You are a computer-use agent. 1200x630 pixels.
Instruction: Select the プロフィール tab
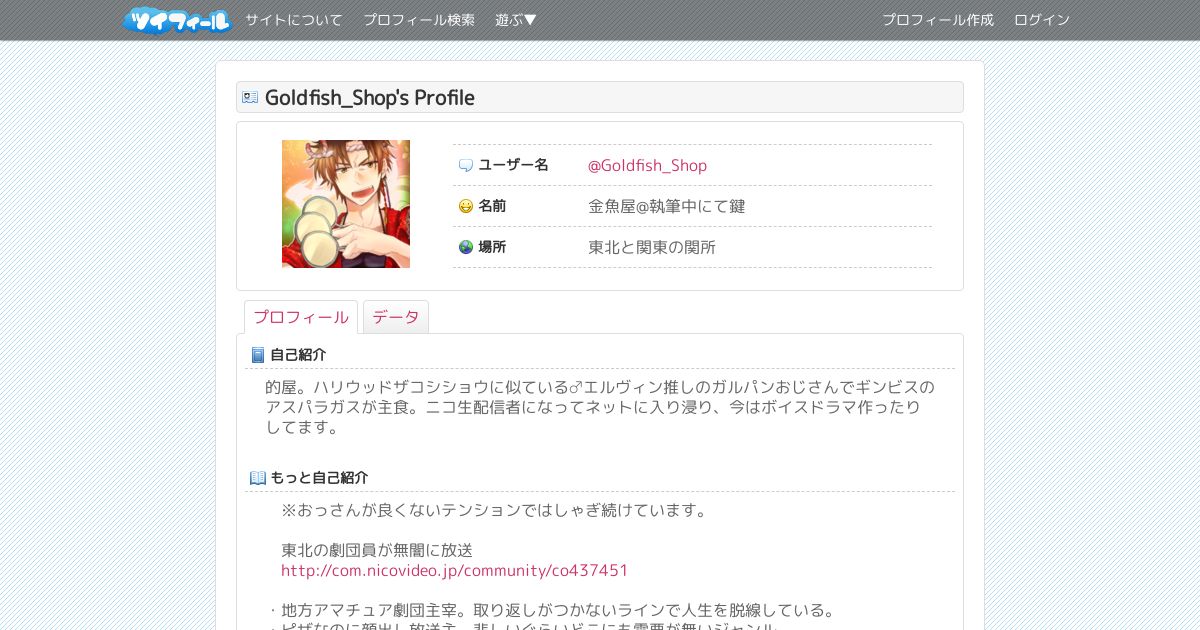(x=301, y=317)
